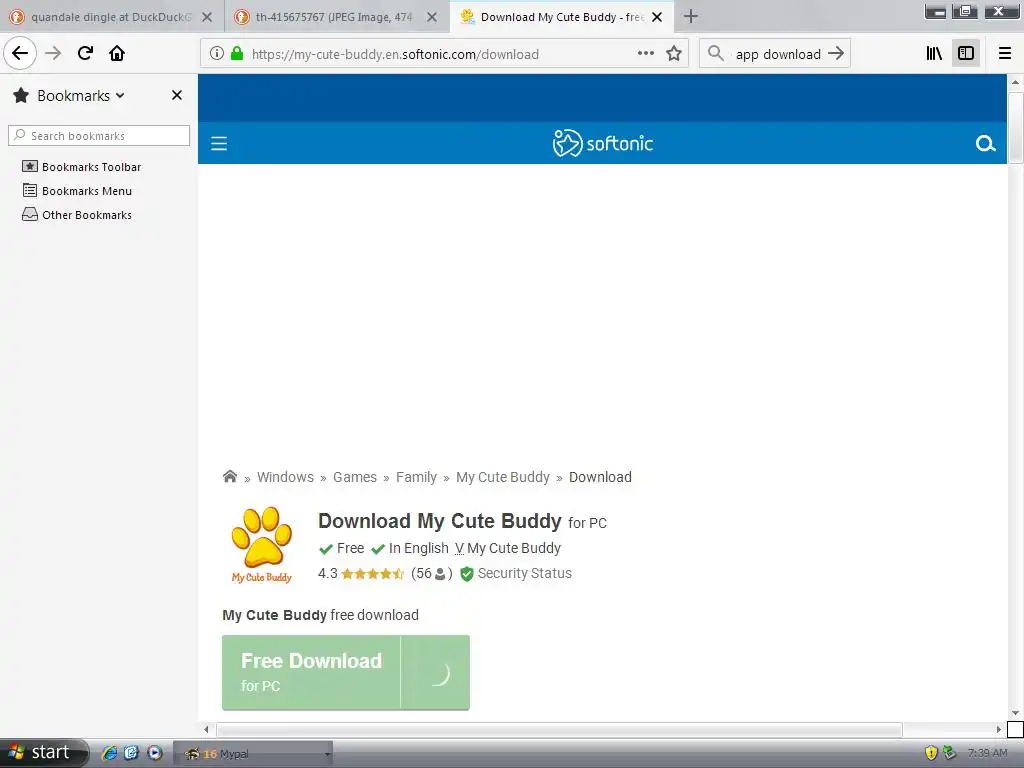Screen dimensions: 1024x768
Task: Open page actions three-dot menu
Action: point(645,54)
